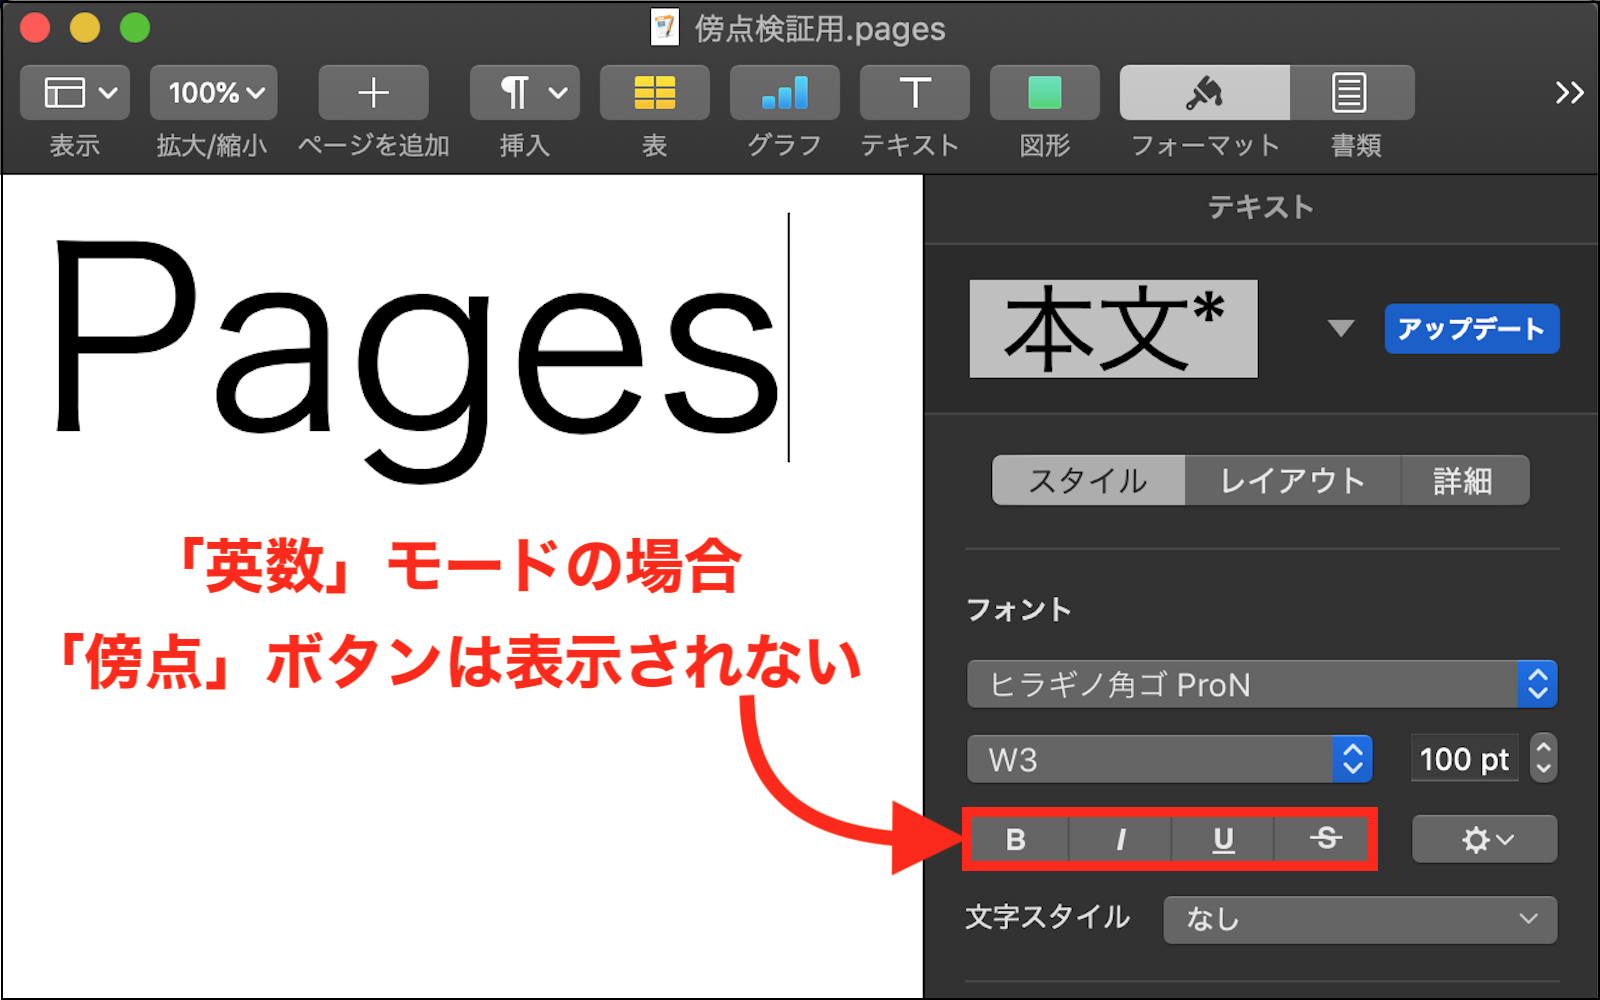Toggle italic formatting with I

1120,840
